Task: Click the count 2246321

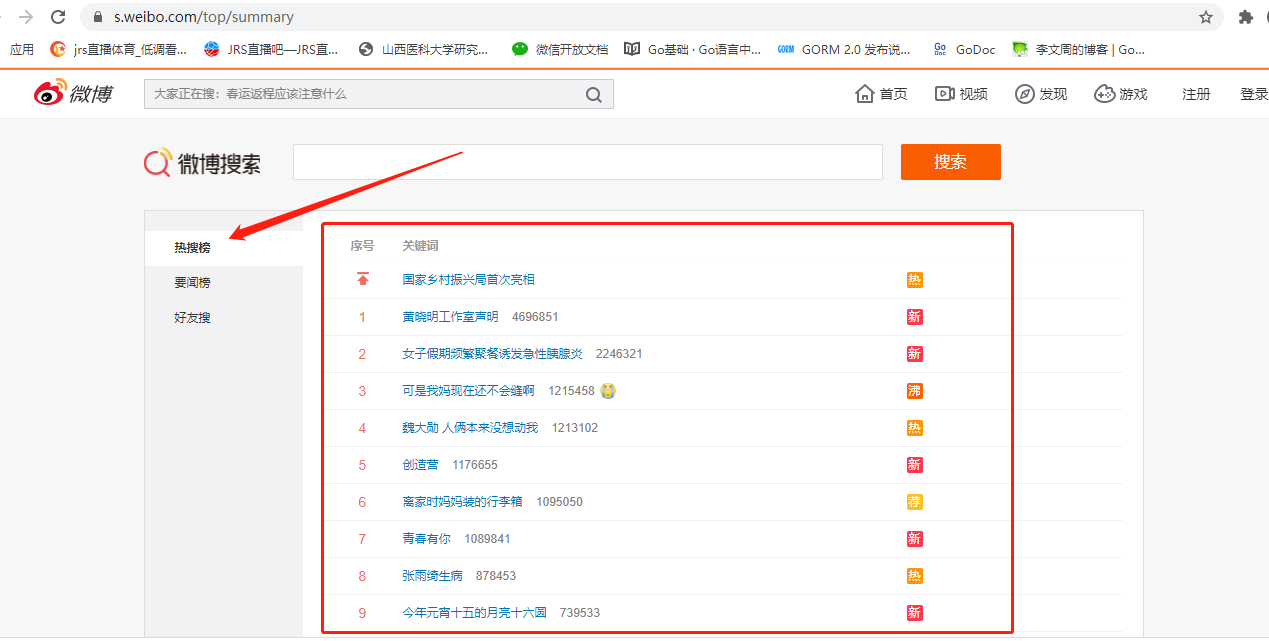Action: 619,354
